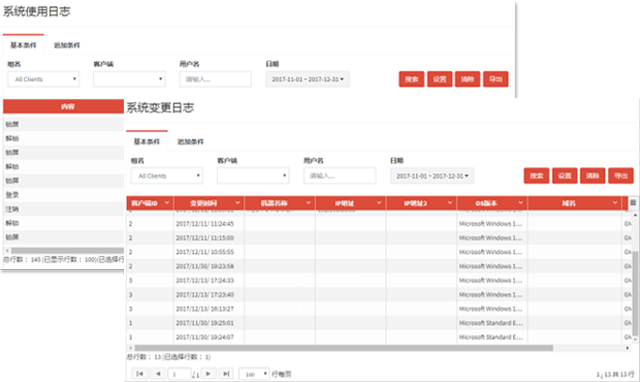This screenshot has width=640, height=382.
Task: Click left arrow of table horizontal scrollbar
Action: click(x=131, y=348)
